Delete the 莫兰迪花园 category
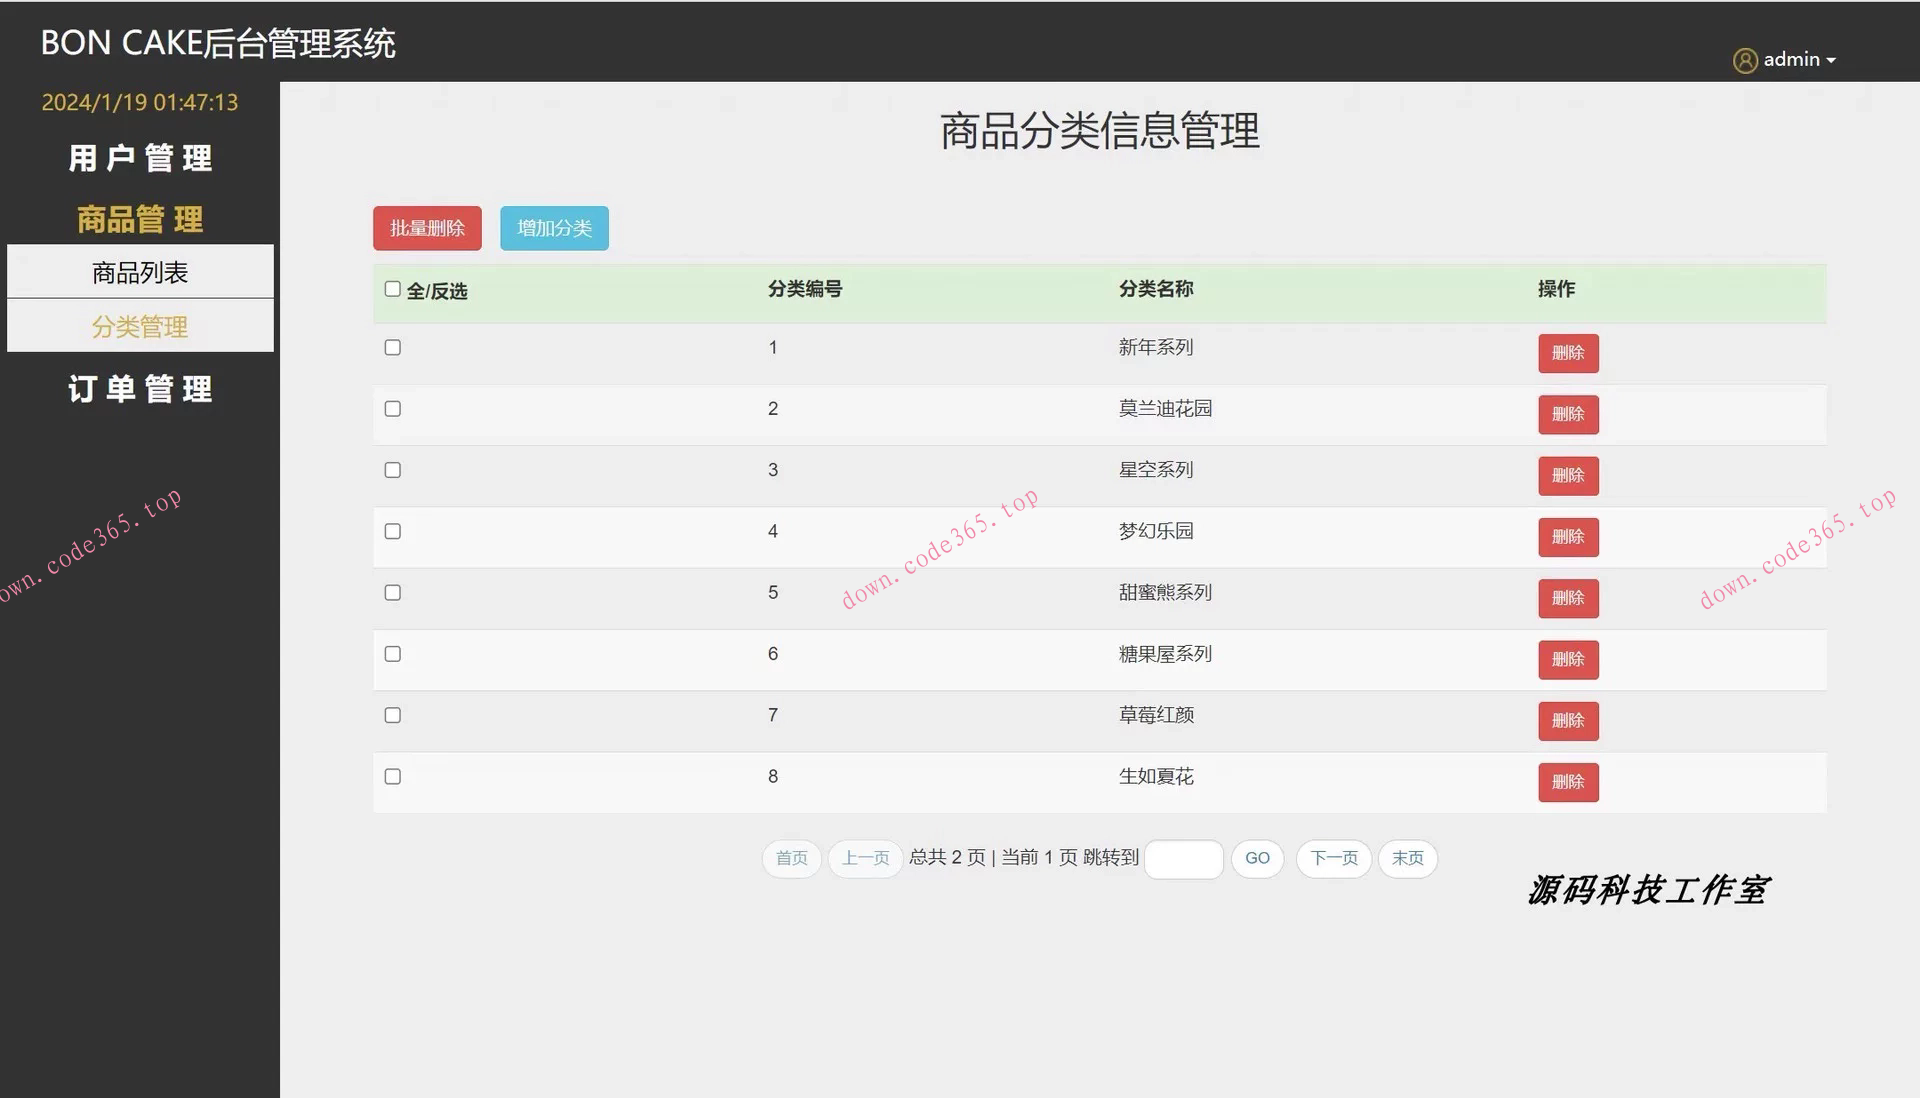 pos(1568,414)
